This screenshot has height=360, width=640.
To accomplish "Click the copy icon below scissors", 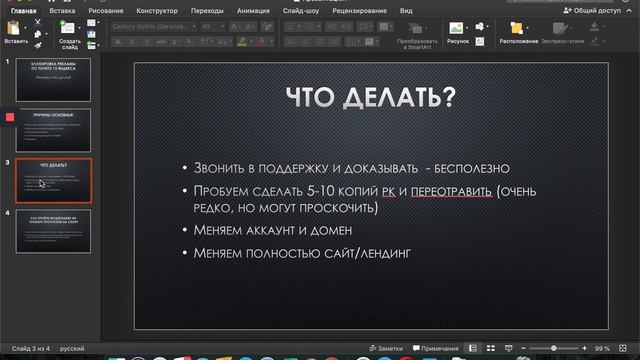I will [x=38, y=34].
